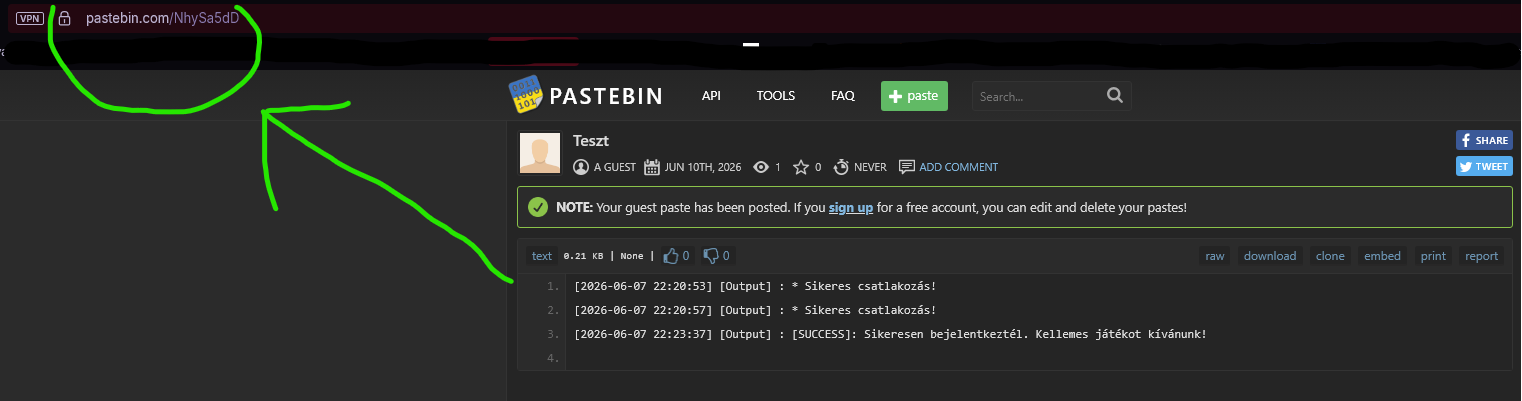Viewport: 1522px width, 401px height.
Task: Click the Pastebin logo icon
Action: click(525, 96)
